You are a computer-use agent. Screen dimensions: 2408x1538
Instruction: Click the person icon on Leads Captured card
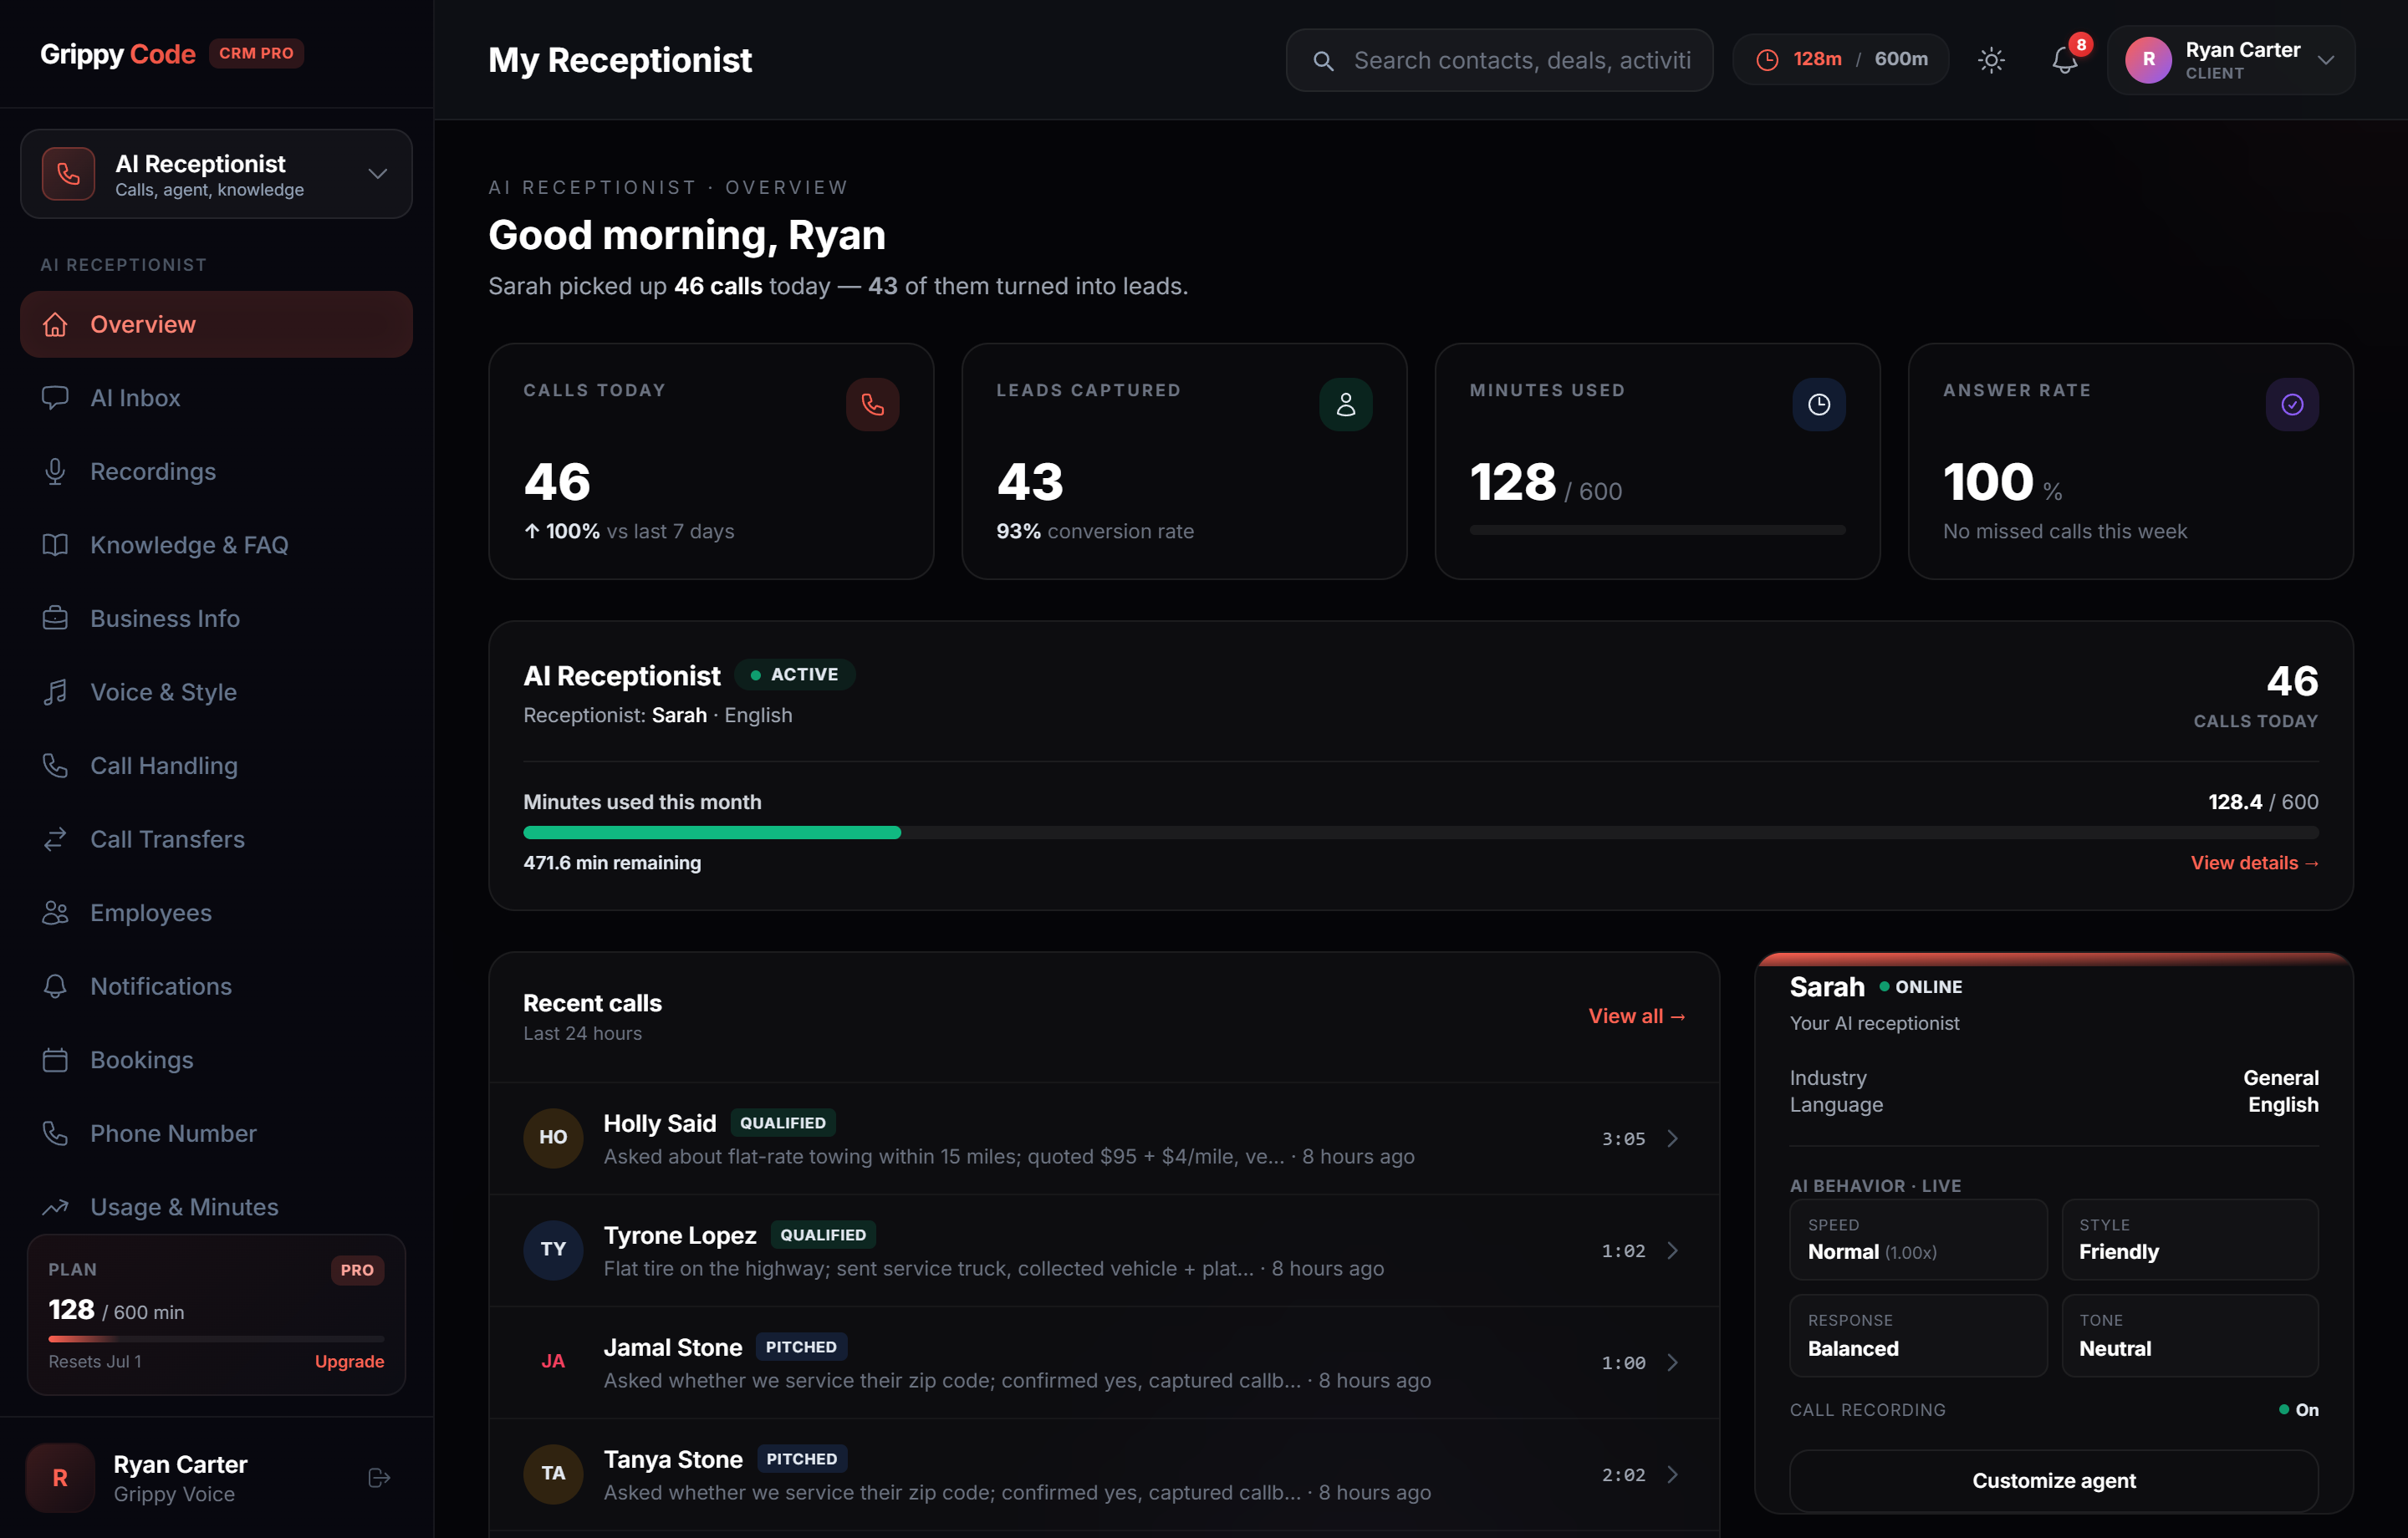(1345, 404)
